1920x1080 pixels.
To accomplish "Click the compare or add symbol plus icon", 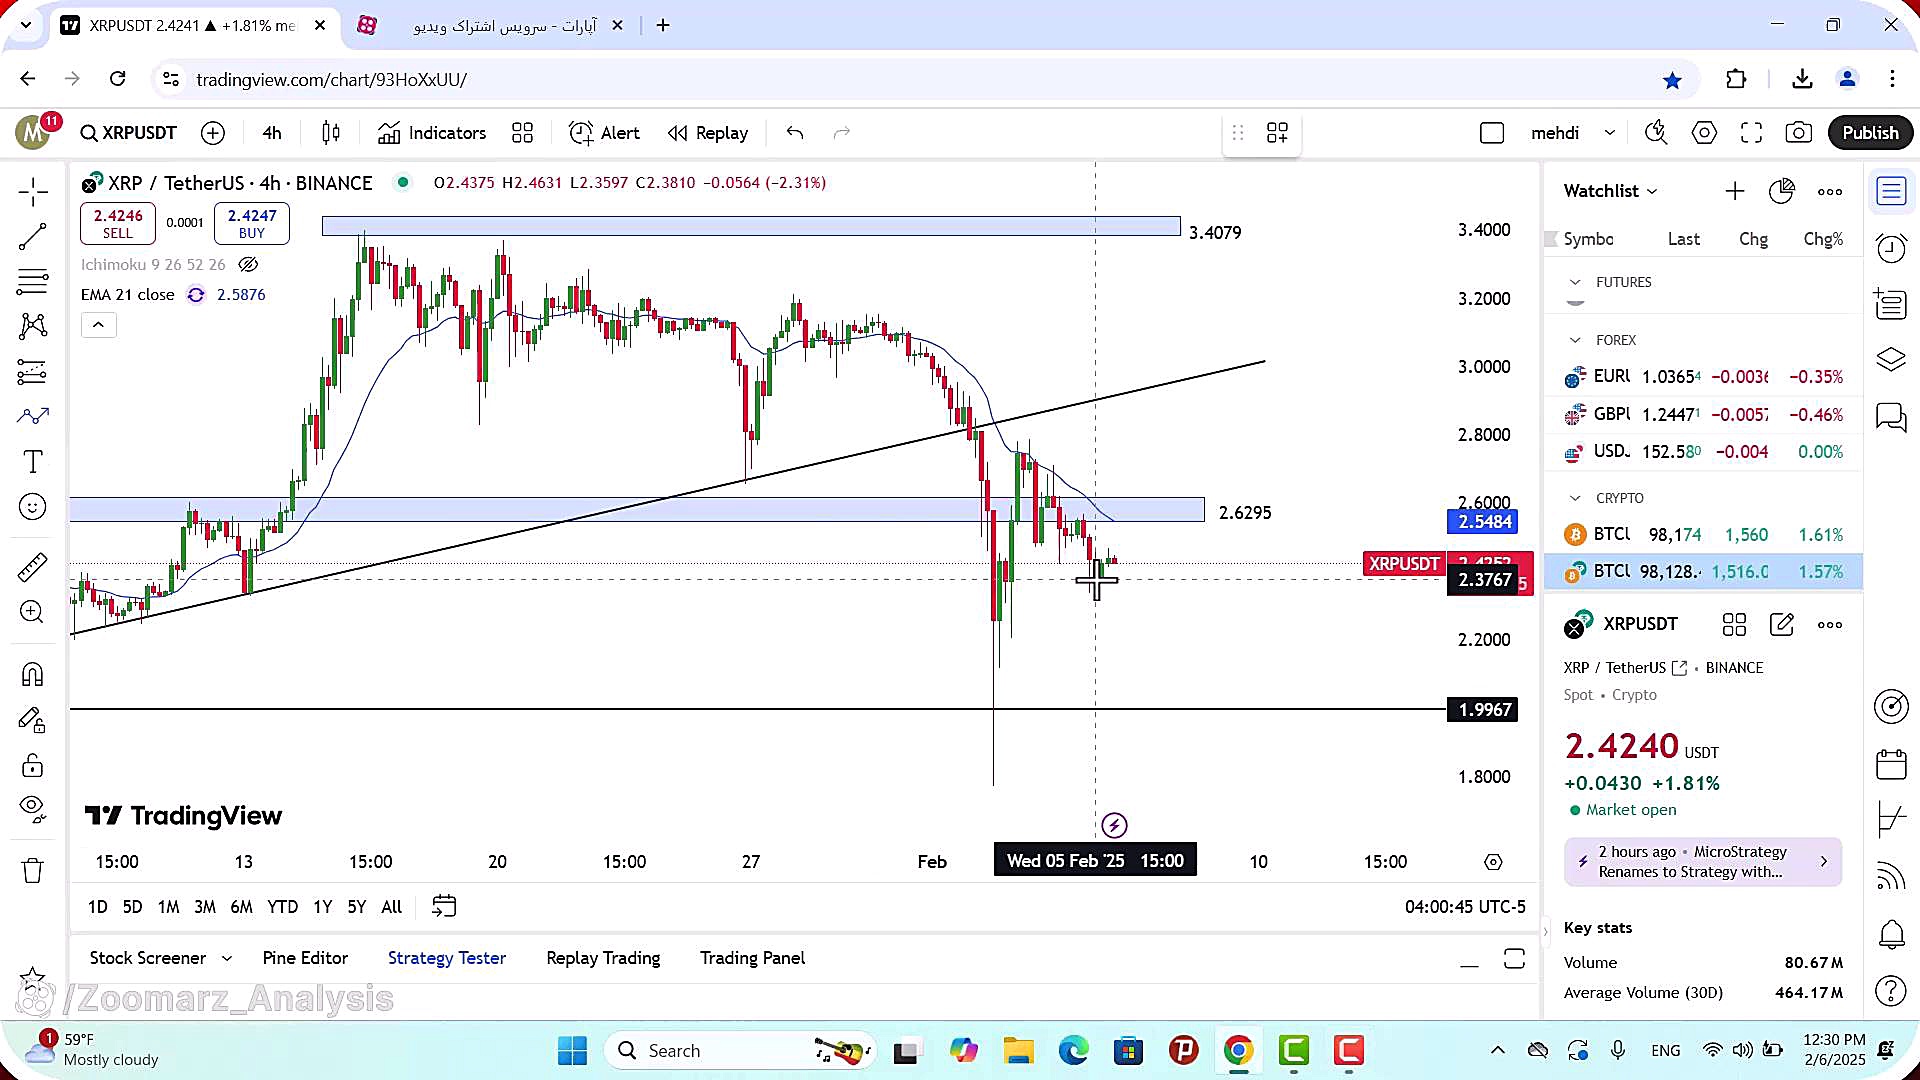I will (213, 133).
